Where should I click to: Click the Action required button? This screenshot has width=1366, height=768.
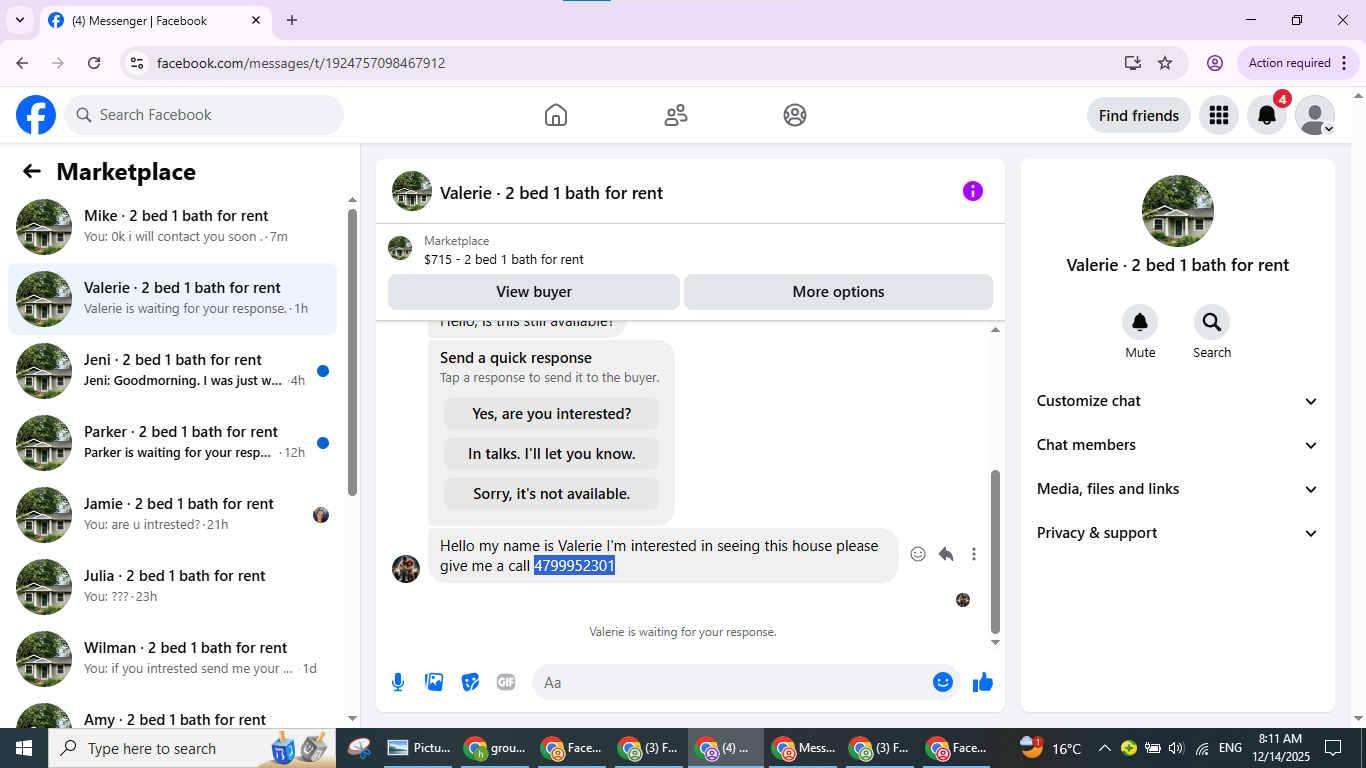coord(1299,63)
